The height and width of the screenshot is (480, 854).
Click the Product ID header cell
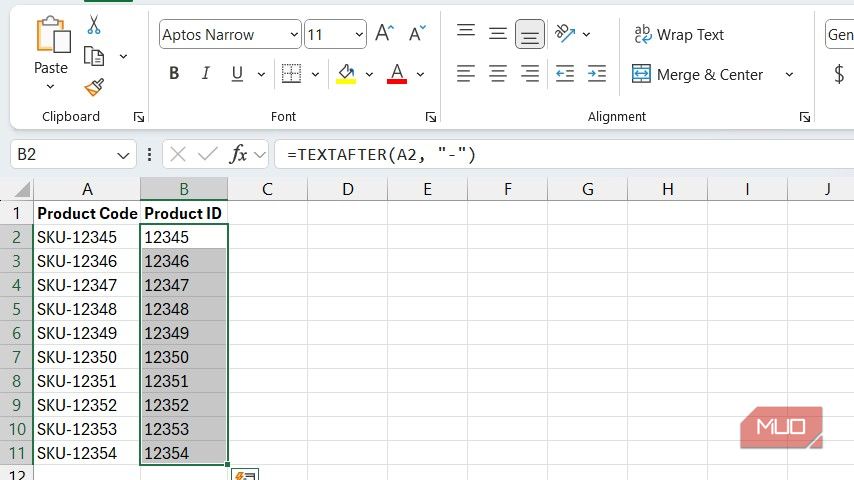click(184, 213)
